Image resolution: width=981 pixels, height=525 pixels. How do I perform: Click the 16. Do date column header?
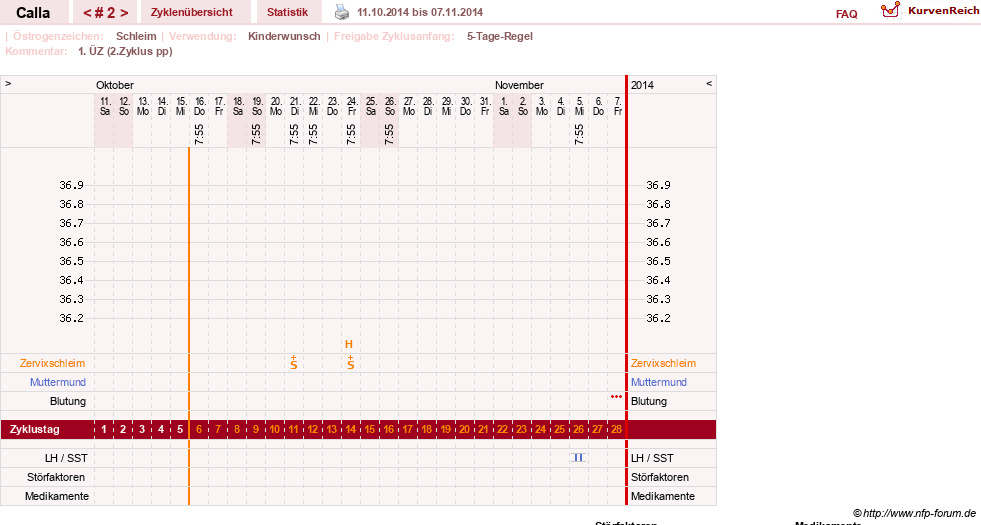(x=200, y=106)
